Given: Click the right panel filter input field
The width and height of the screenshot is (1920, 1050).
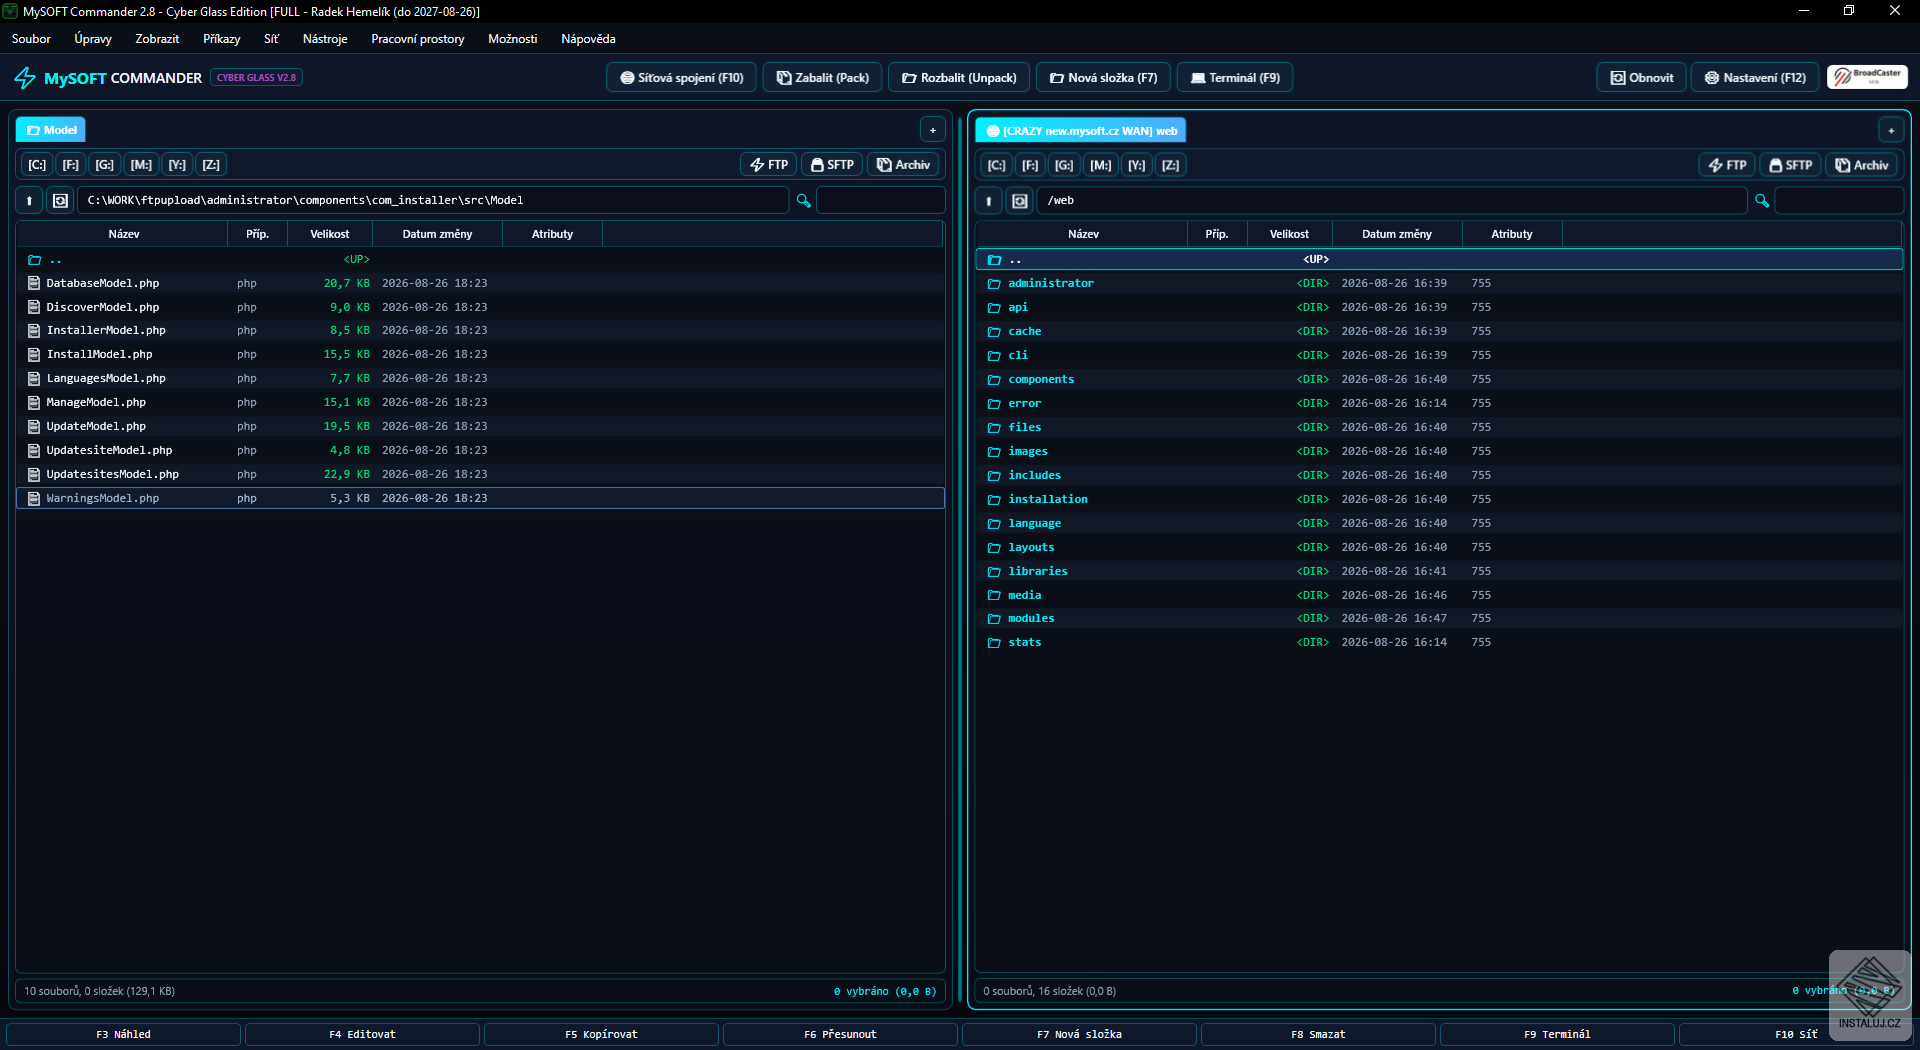Looking at the screenshot, I should 1839,201.
